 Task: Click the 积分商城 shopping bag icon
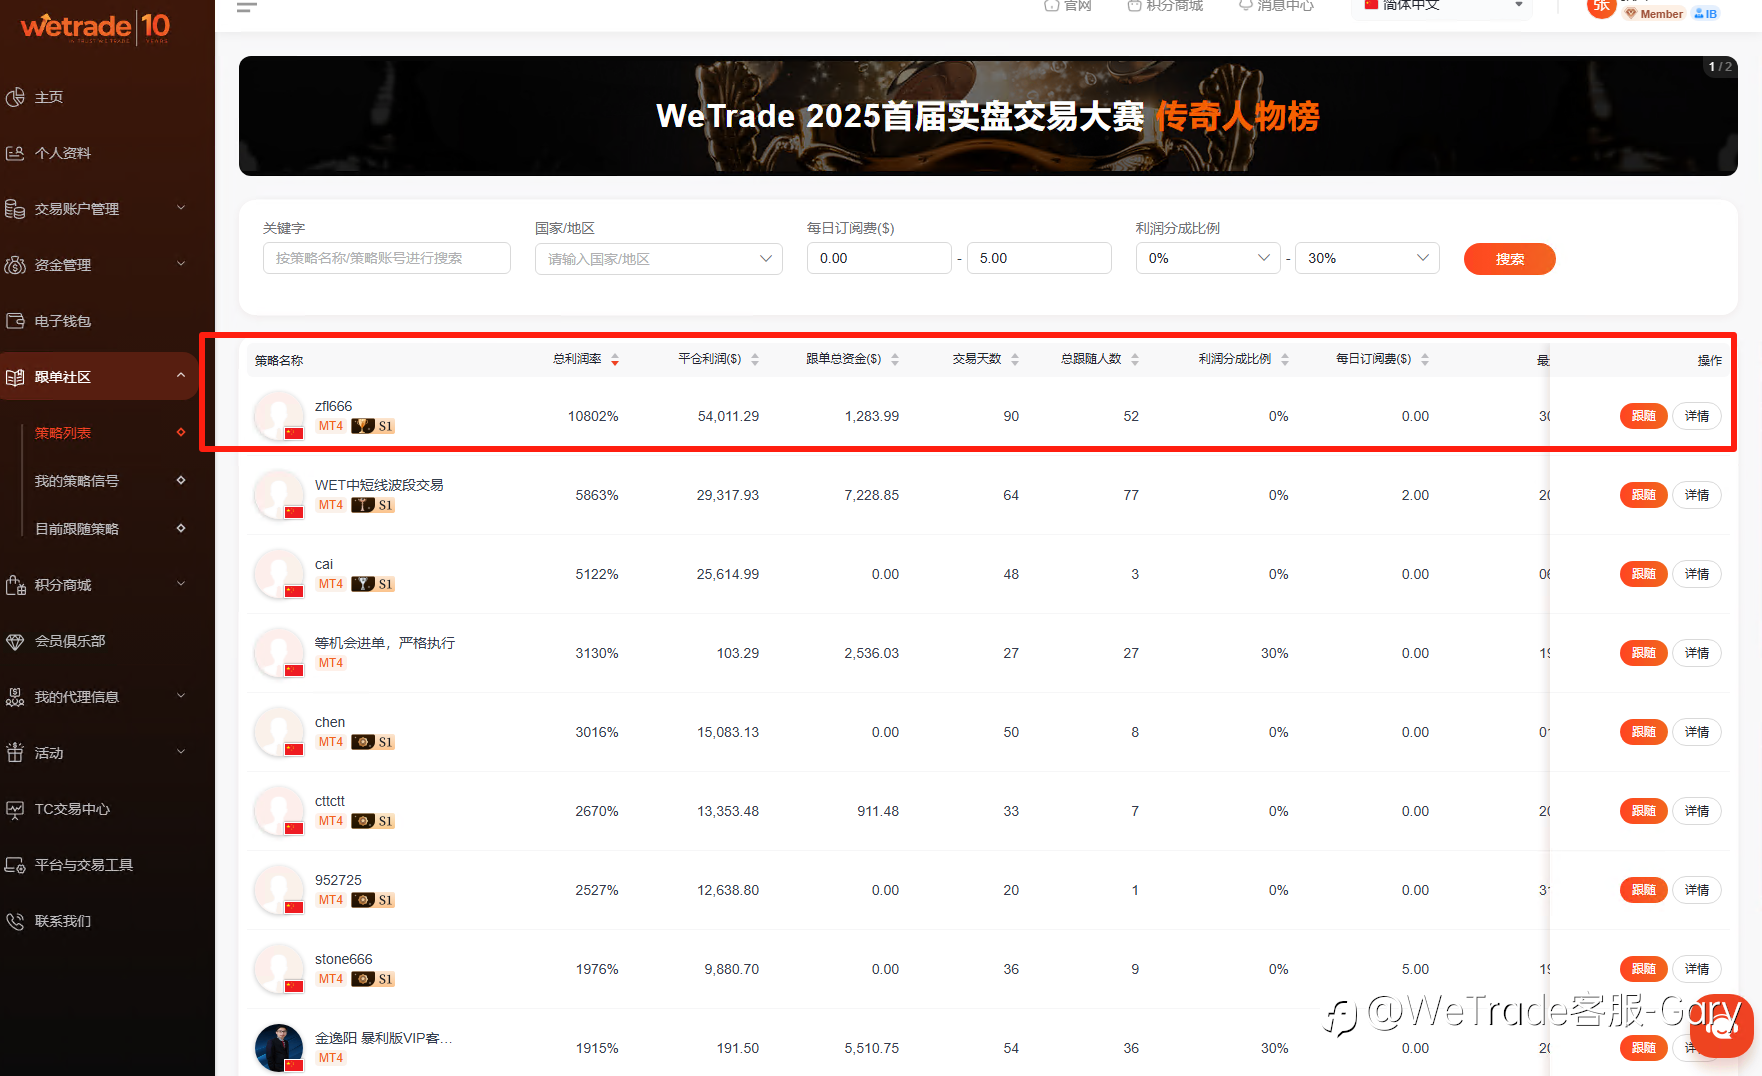click(15, 585)
